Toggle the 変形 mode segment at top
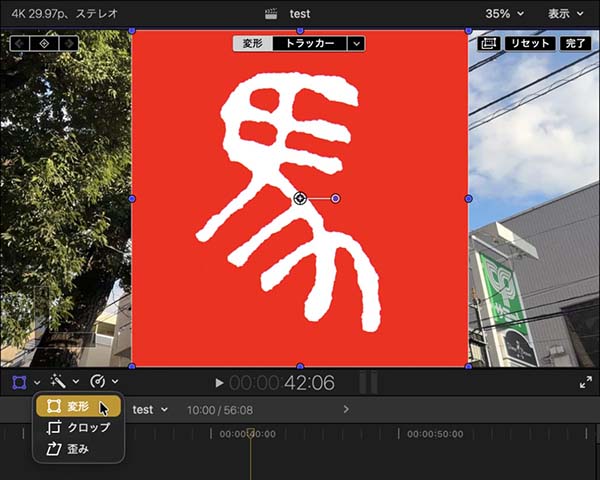This screenshot has height=480, width=600. 253,44
